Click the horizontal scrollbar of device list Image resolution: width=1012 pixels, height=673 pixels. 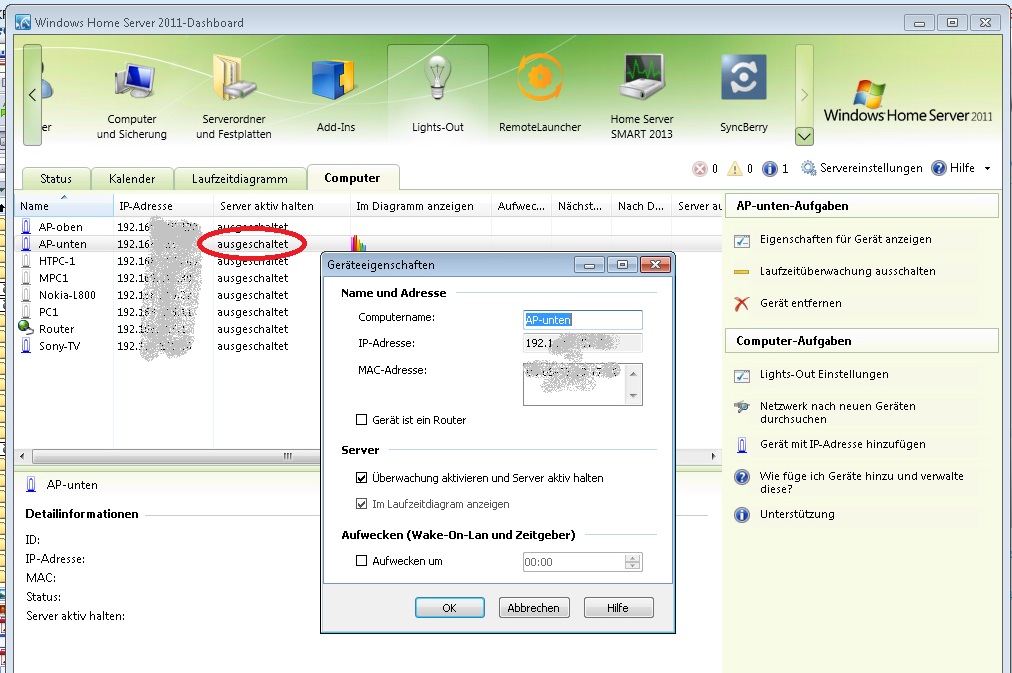point(176,456)
